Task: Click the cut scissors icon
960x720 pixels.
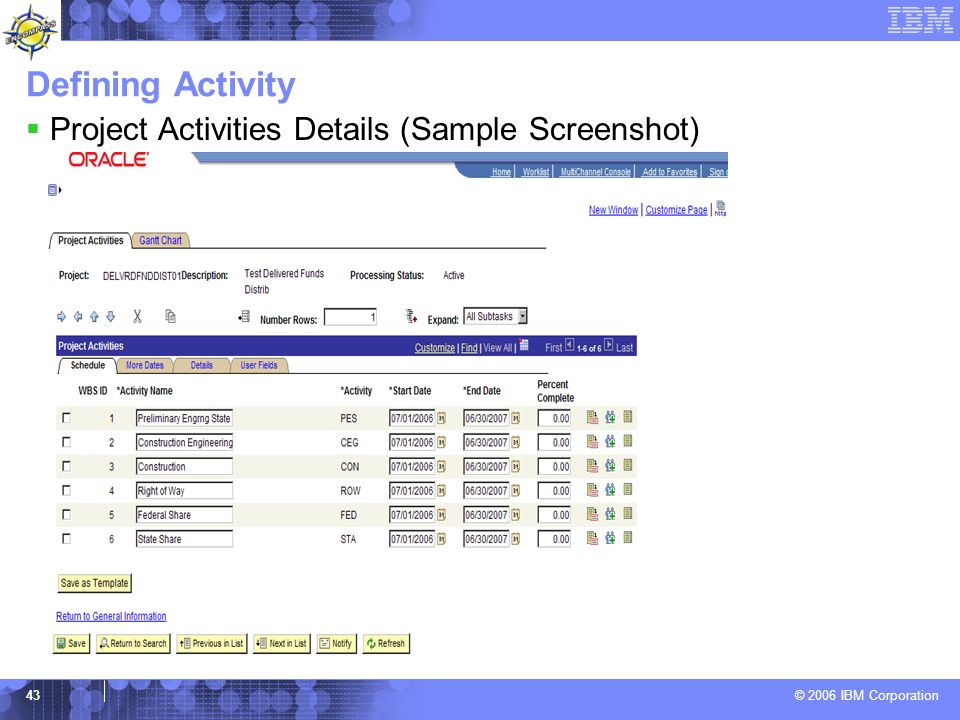Action: point(137,316)
